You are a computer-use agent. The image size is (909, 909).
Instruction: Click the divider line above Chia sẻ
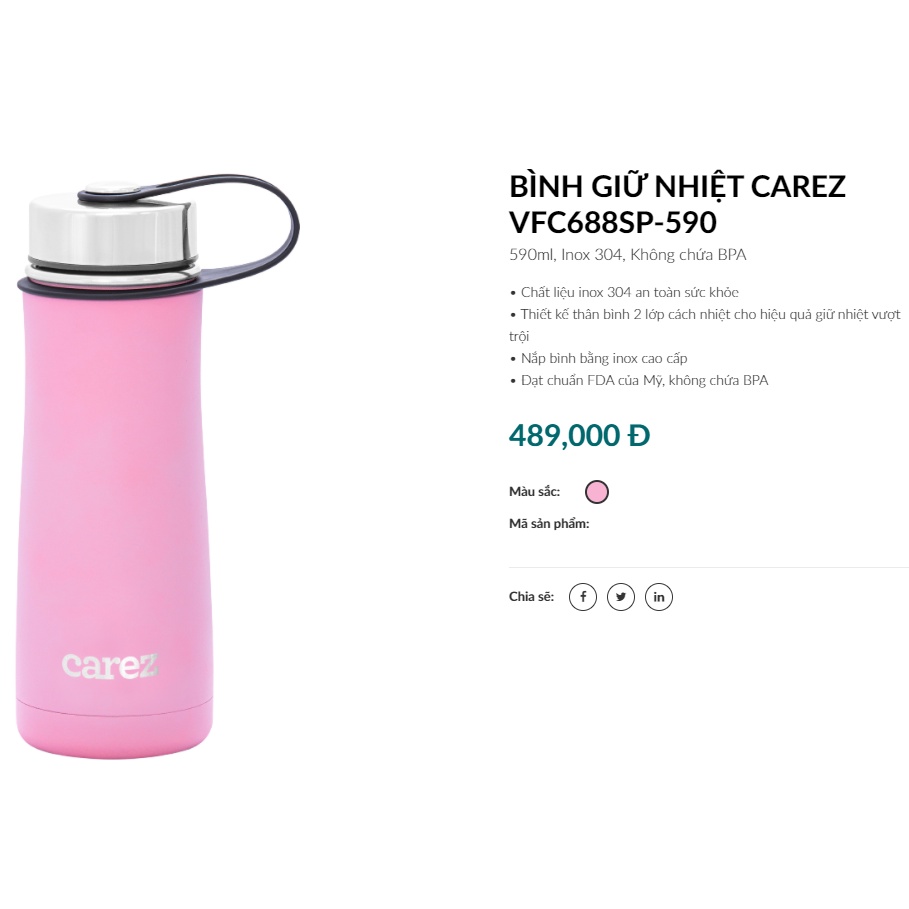tap(709, 567)
